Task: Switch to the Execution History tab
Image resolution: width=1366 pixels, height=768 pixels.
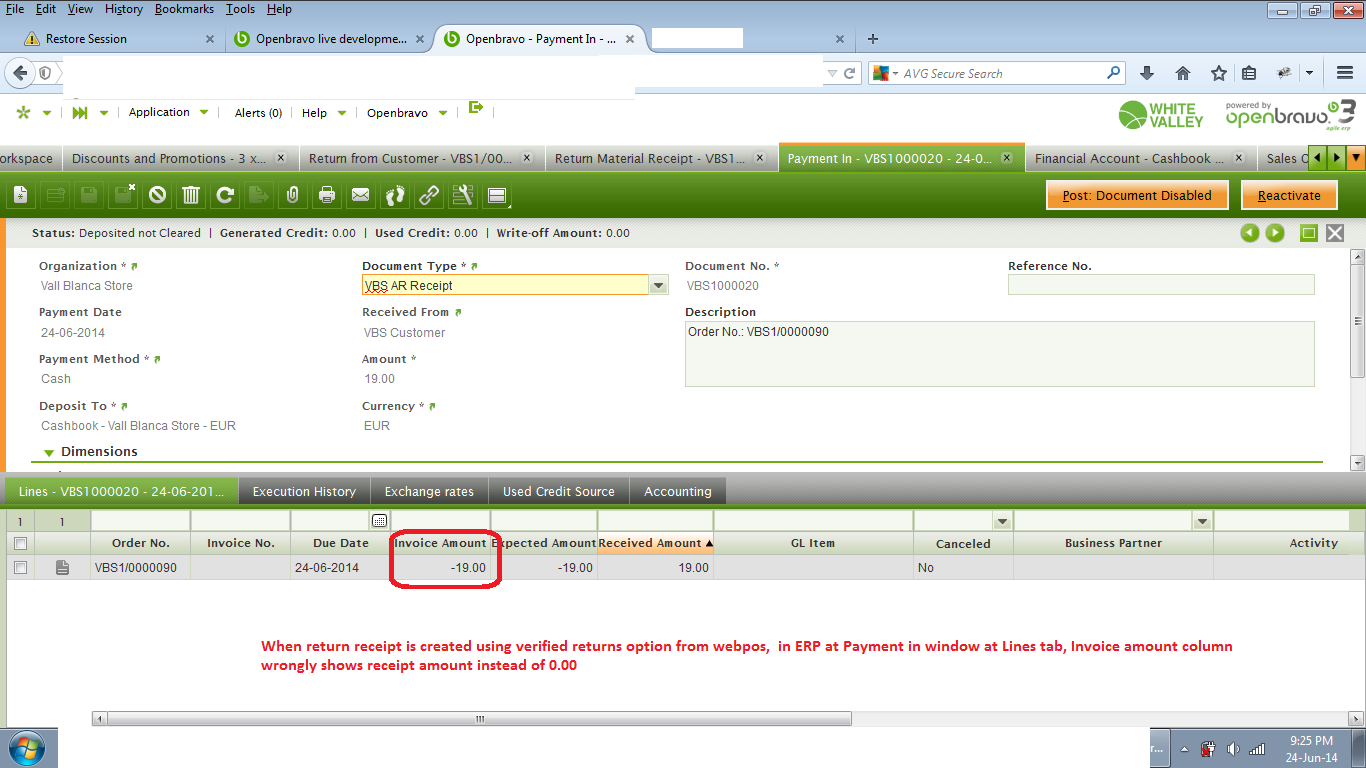Action: click(x=304, y=491)
